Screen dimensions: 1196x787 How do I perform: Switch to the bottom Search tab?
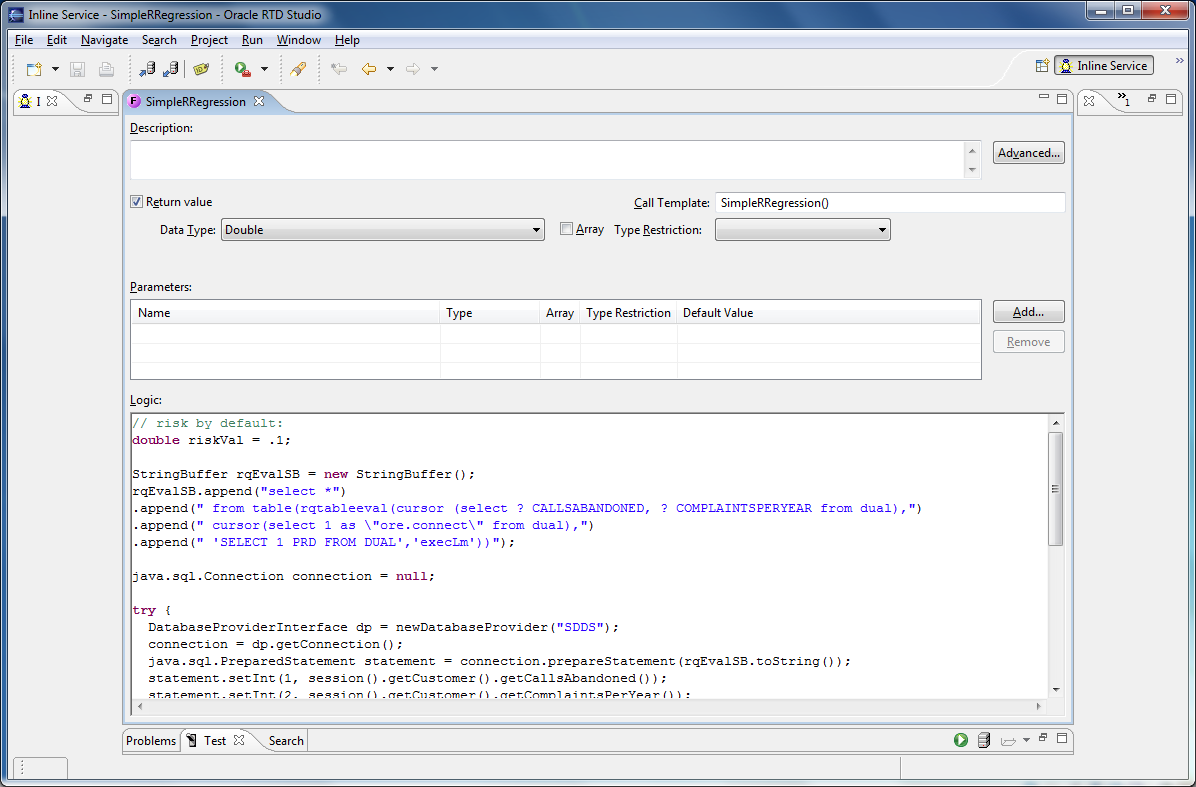click(x=286, y=740)
